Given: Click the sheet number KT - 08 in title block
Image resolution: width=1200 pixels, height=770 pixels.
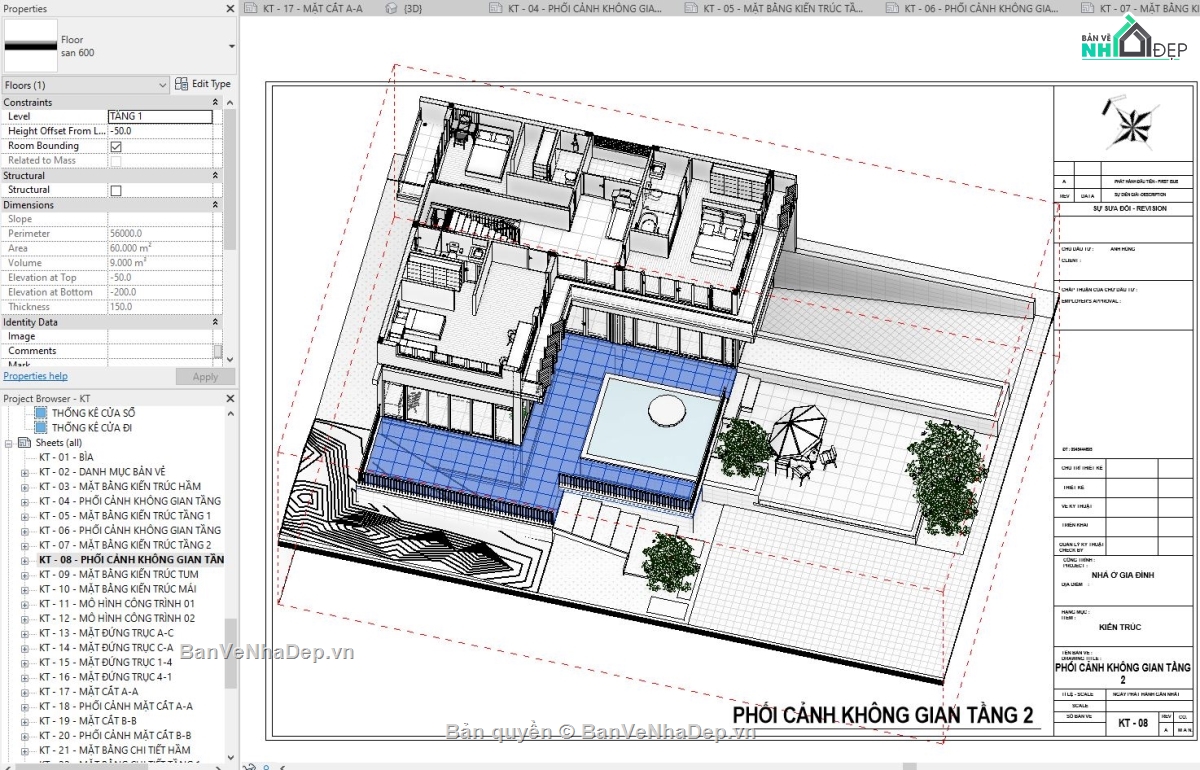Looking at the screenshot, I should coord(1132,722).
